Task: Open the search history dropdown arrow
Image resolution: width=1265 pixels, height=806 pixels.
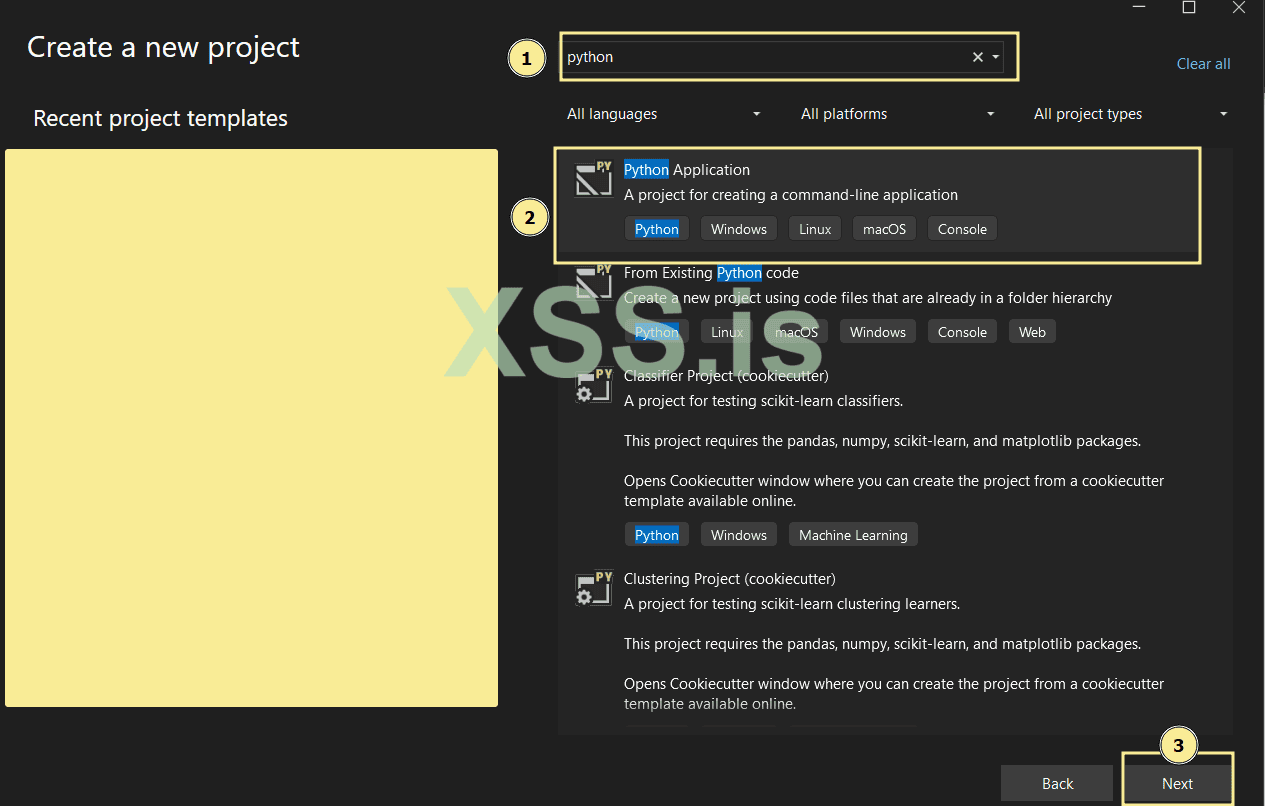Action: 996,57
